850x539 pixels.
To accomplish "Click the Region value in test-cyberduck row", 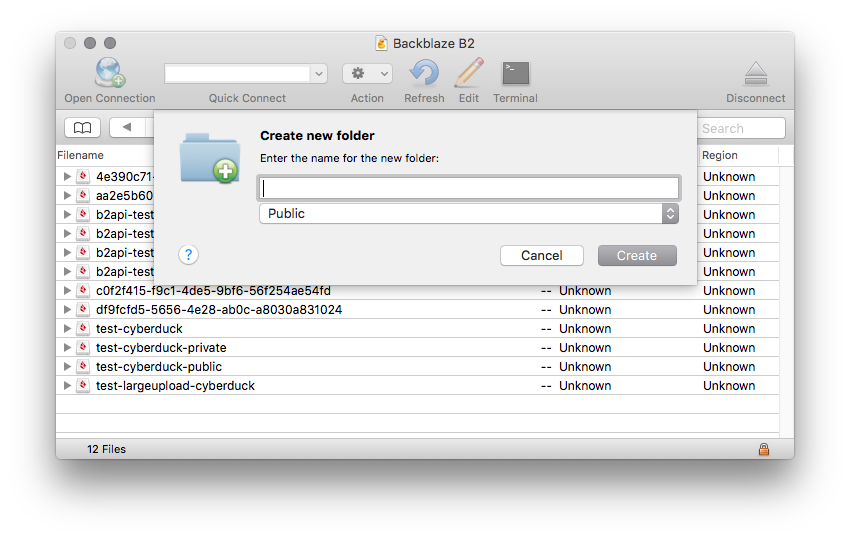I will (x=729, y=329).
